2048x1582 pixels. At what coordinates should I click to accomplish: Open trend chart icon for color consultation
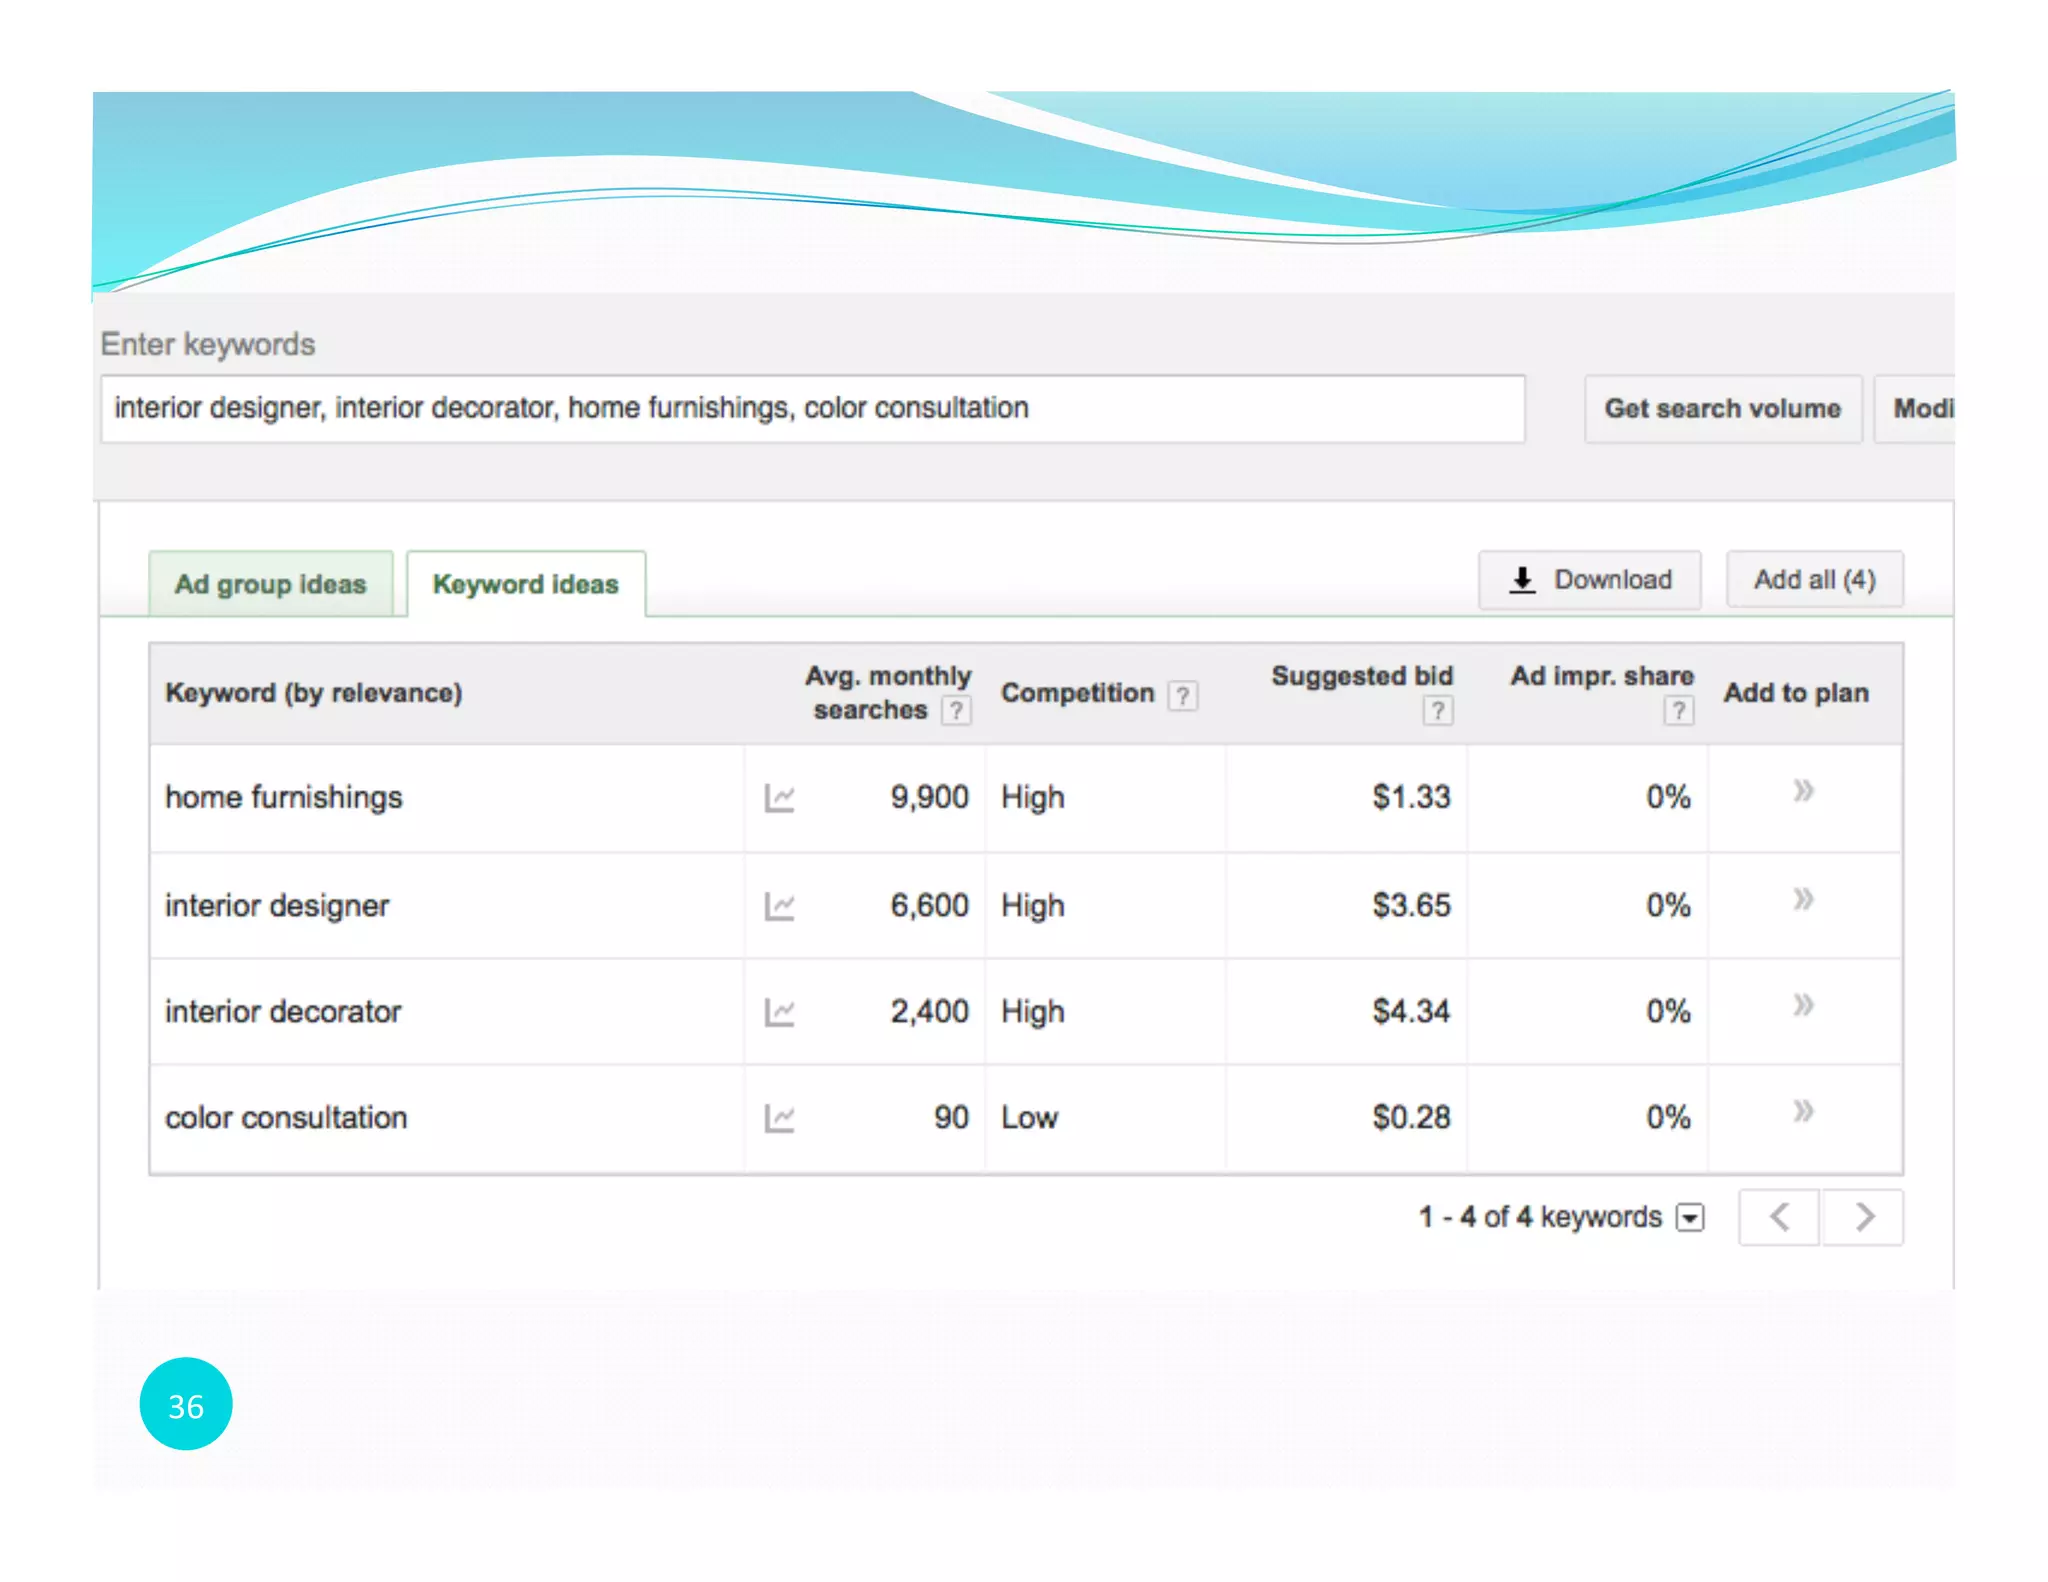point(779,1118)
